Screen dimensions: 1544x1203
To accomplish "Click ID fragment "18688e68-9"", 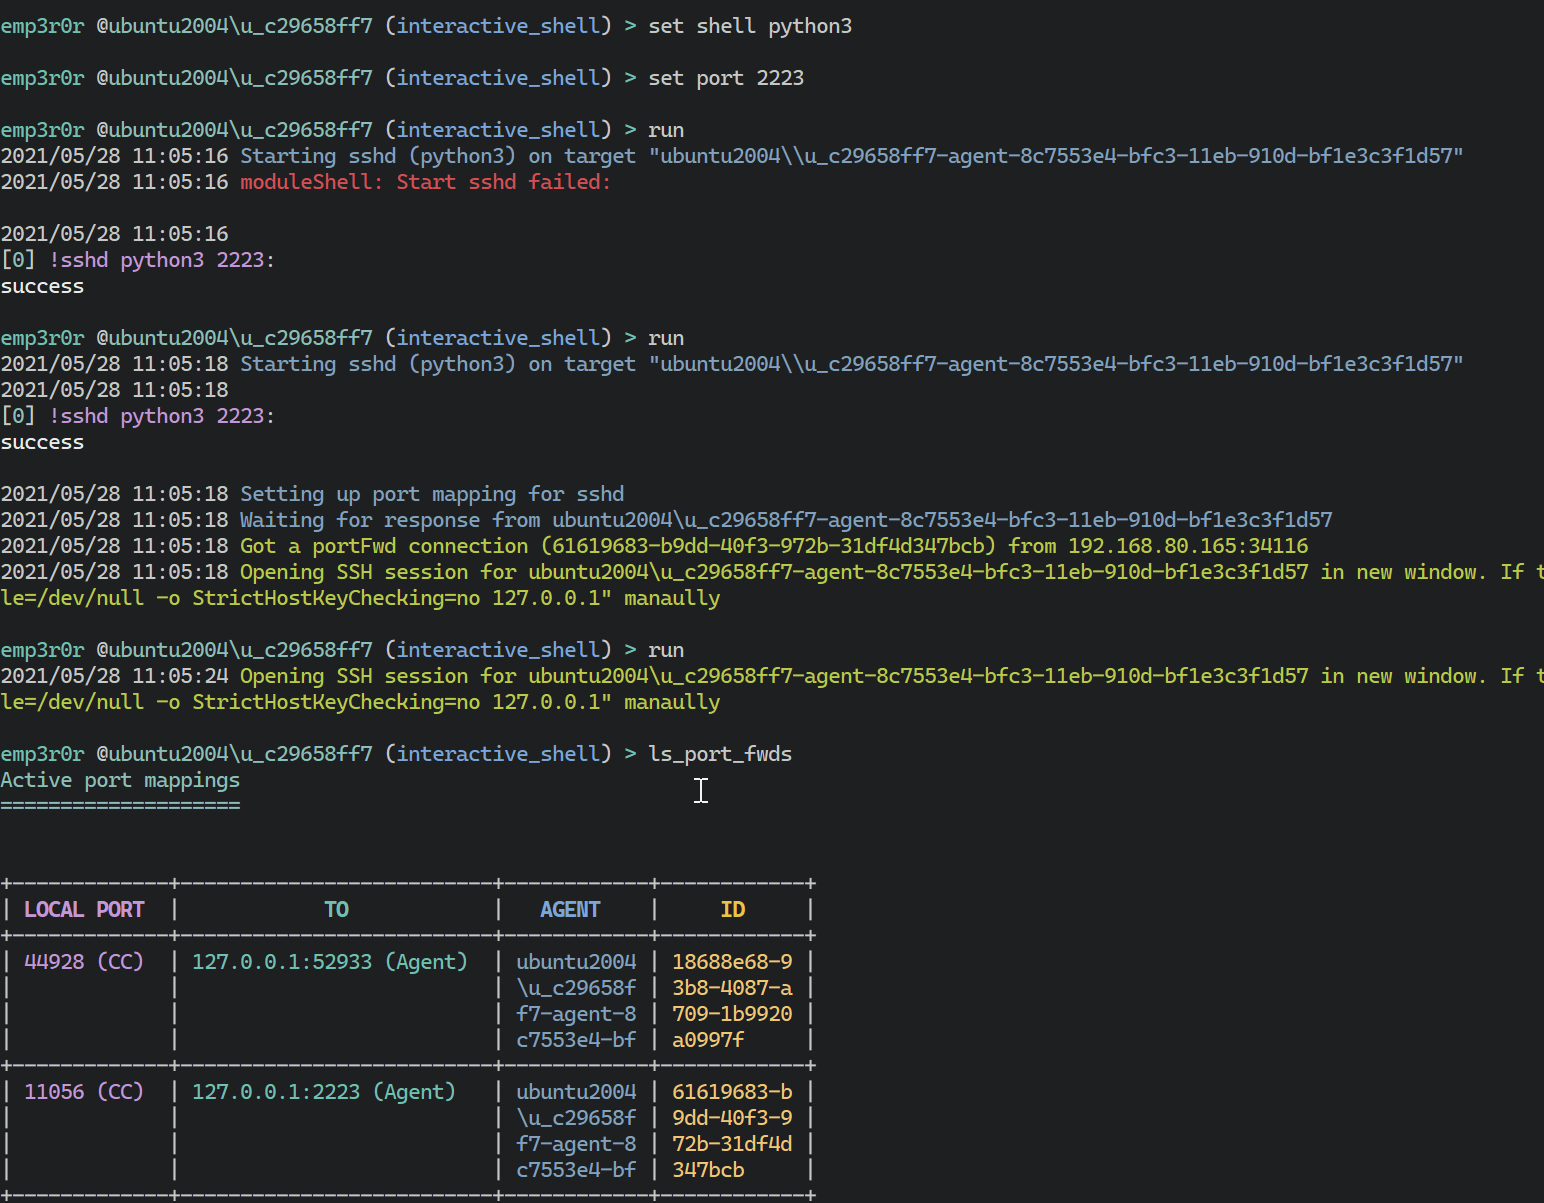I will click(x=732, y=962).
